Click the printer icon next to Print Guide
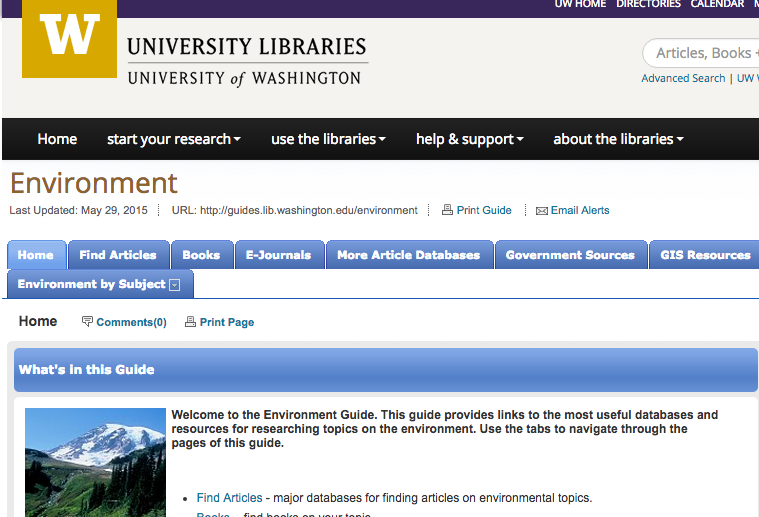Image resolution: width=759 pixels, height=517 pixels. click(447, 210)
